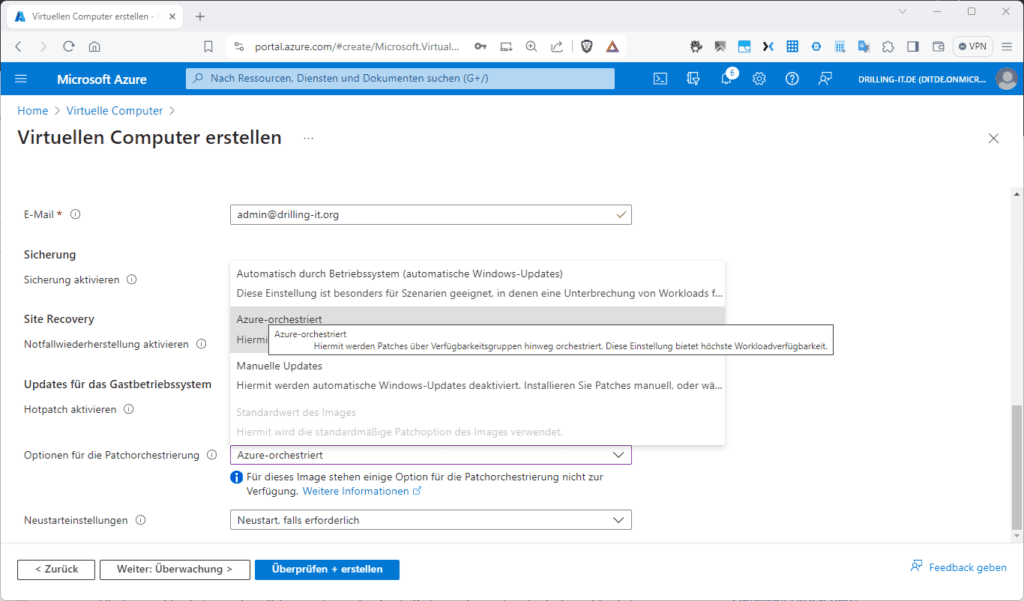Open the browser extensions puzzle icon

click(888, 46)
